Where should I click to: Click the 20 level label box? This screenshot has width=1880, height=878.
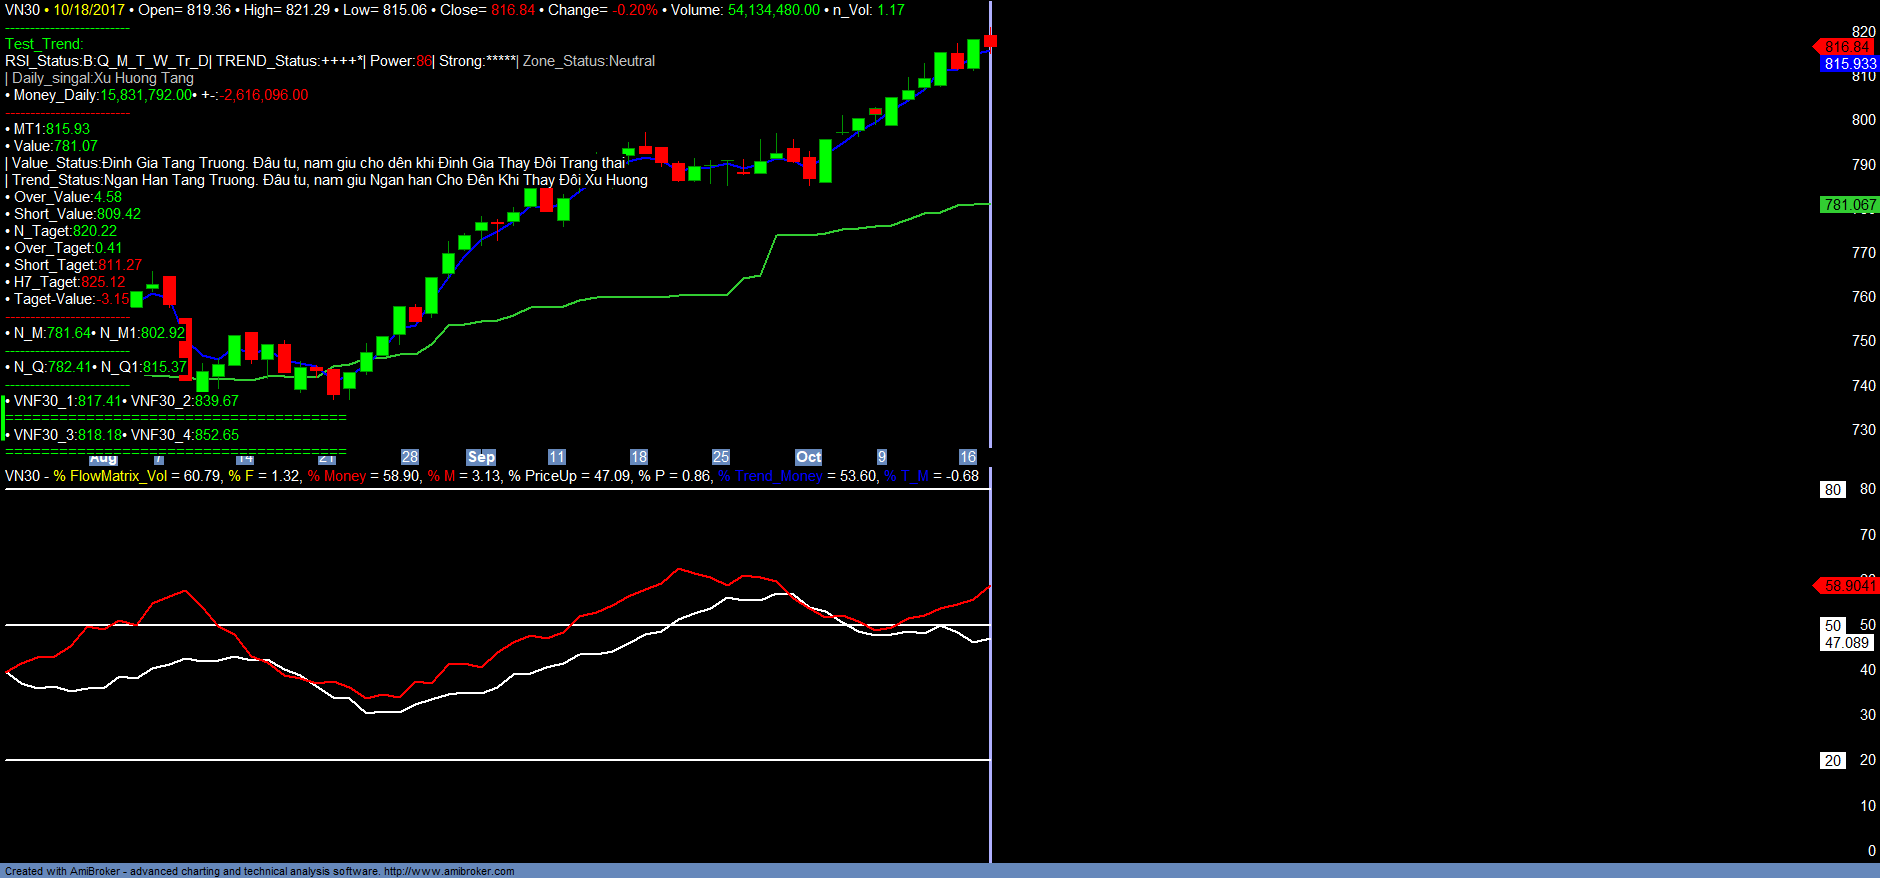(x=1832, y=761)
